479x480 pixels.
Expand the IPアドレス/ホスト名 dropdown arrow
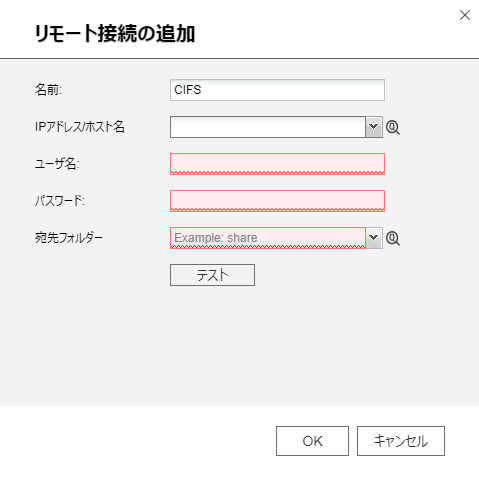click(x=374, y=127)
